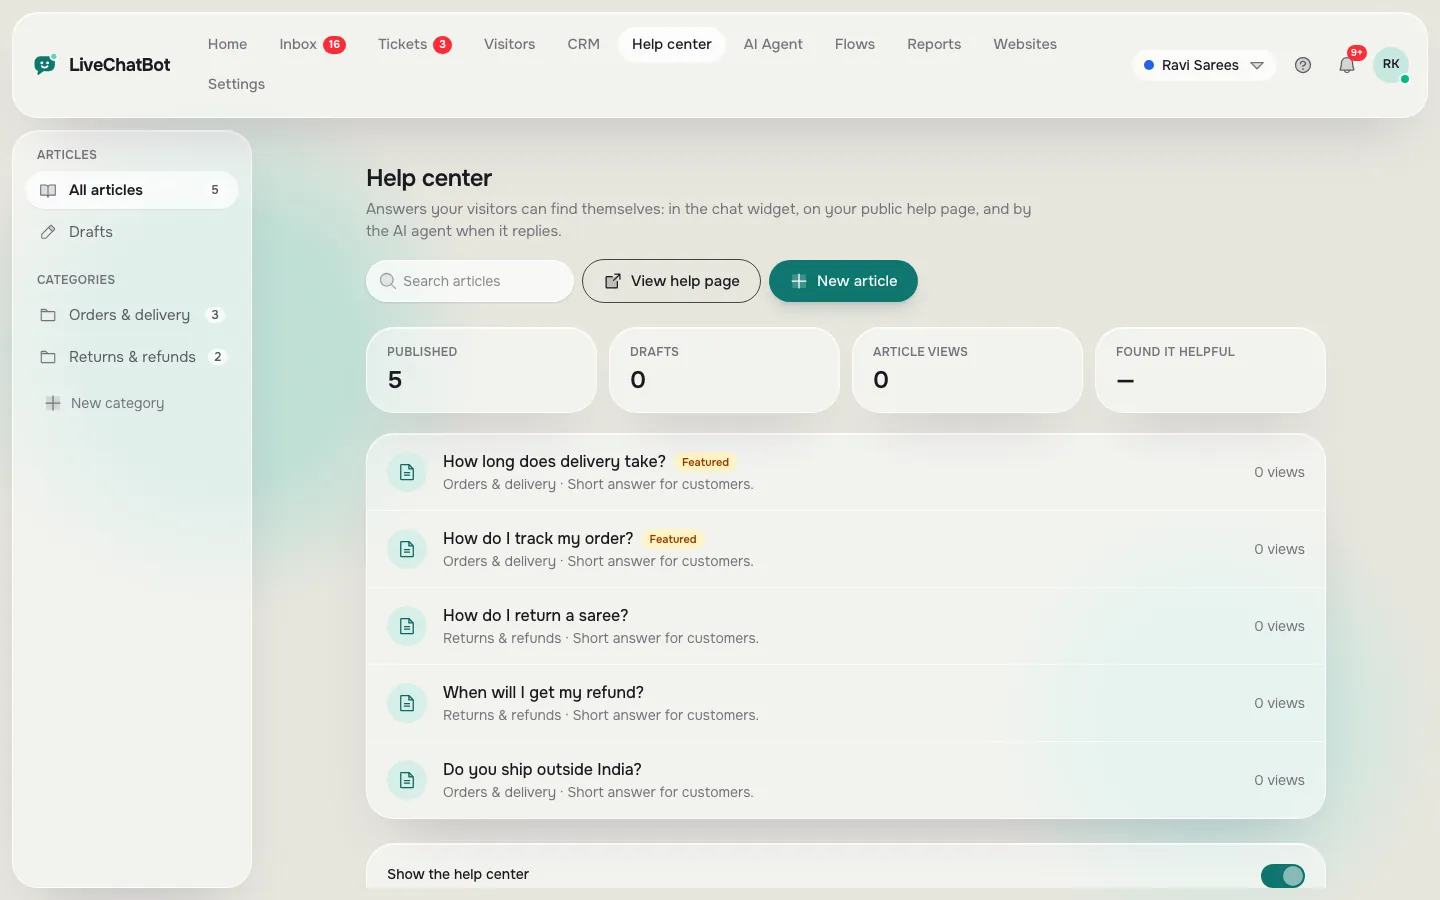Click the red 3 badge on Tickets
Viewport: 1440px width, 900px height.
[443, 44]
